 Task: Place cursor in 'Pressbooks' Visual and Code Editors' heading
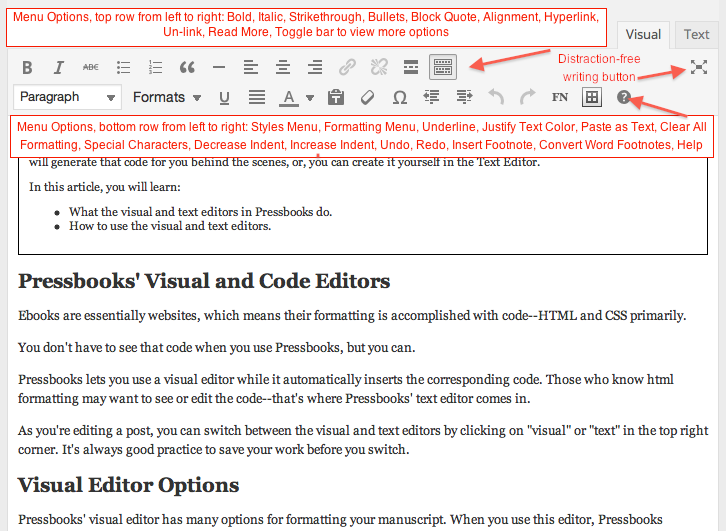[x=204, y=281]
